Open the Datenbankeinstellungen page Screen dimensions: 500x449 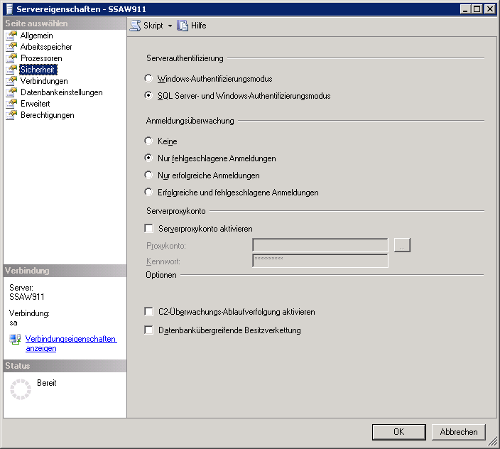coord(61,92)
